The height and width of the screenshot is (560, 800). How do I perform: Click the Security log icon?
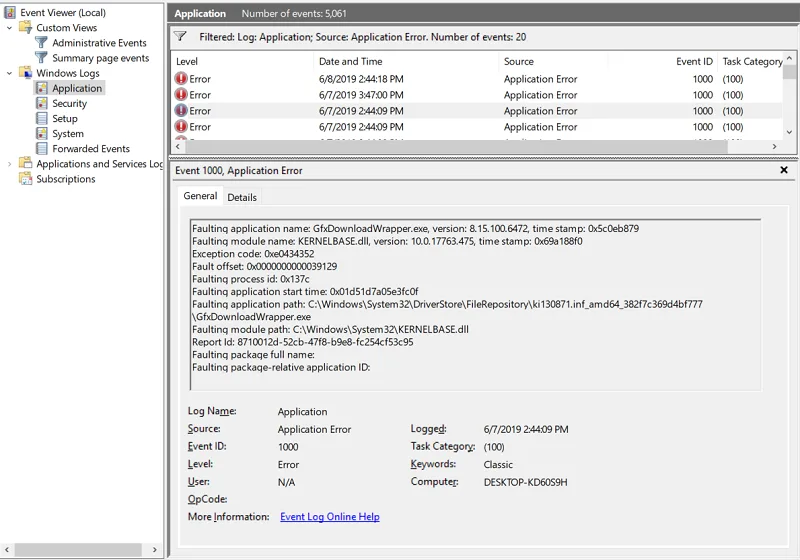tap(42, 103)
